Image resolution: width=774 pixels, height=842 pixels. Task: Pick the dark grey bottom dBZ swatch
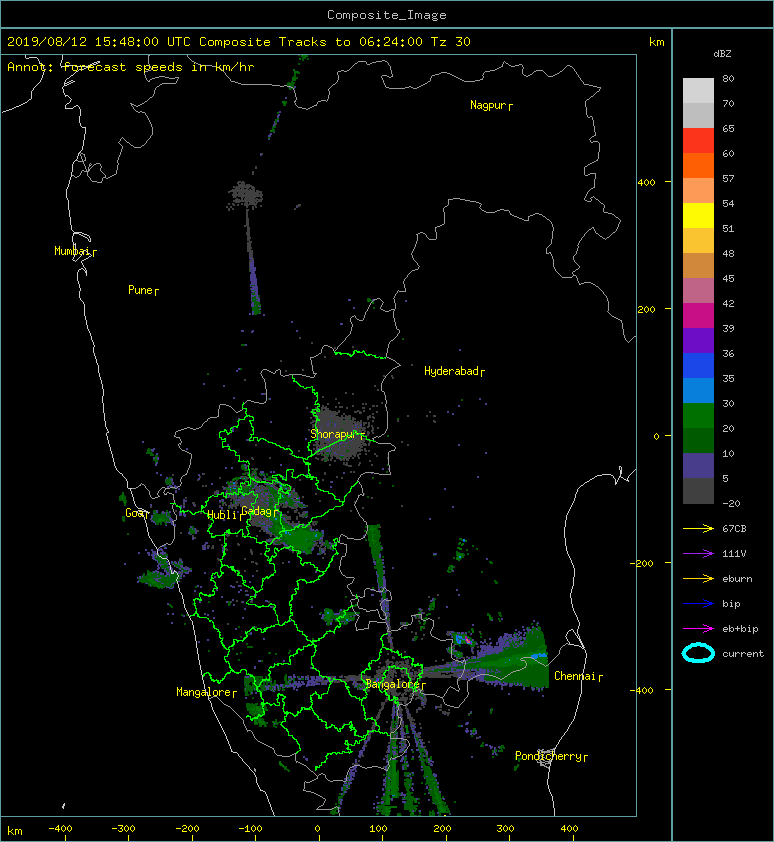[698, 491]
